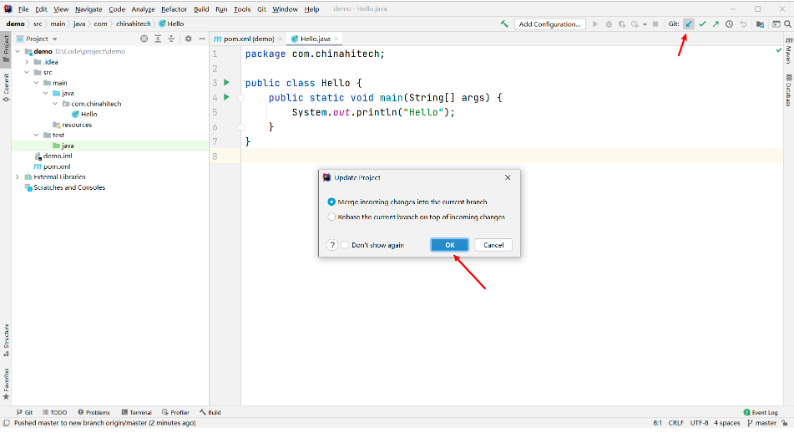
Task: Click the CRLF line separator indicator
Action: click(x=676, y=422)
